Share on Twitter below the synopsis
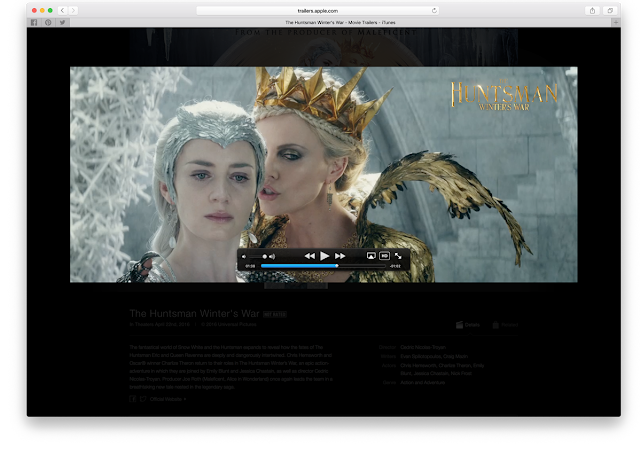This screenshot has width=640, height=454. [143, 399]
